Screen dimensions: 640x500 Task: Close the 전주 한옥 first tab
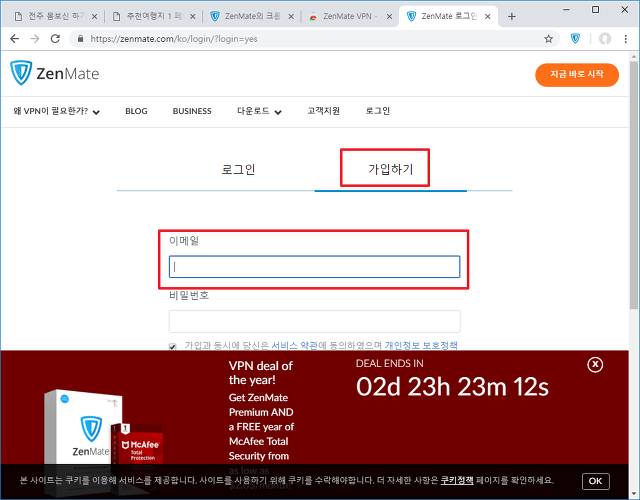pos(94,16)
